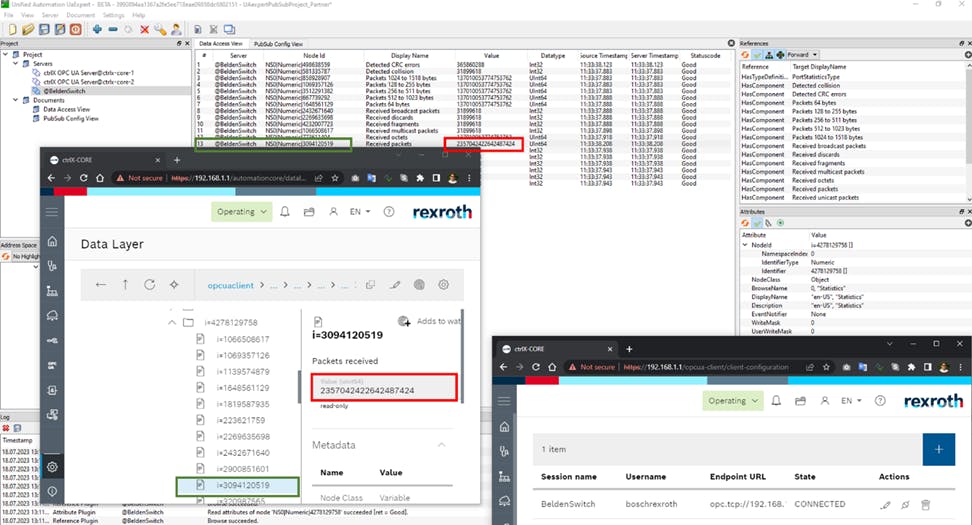Select node i=2432671640 in Data Layer tree
The height and width of the screenshot is (525, 972).
pyautogui.click(x=242, y=452)
